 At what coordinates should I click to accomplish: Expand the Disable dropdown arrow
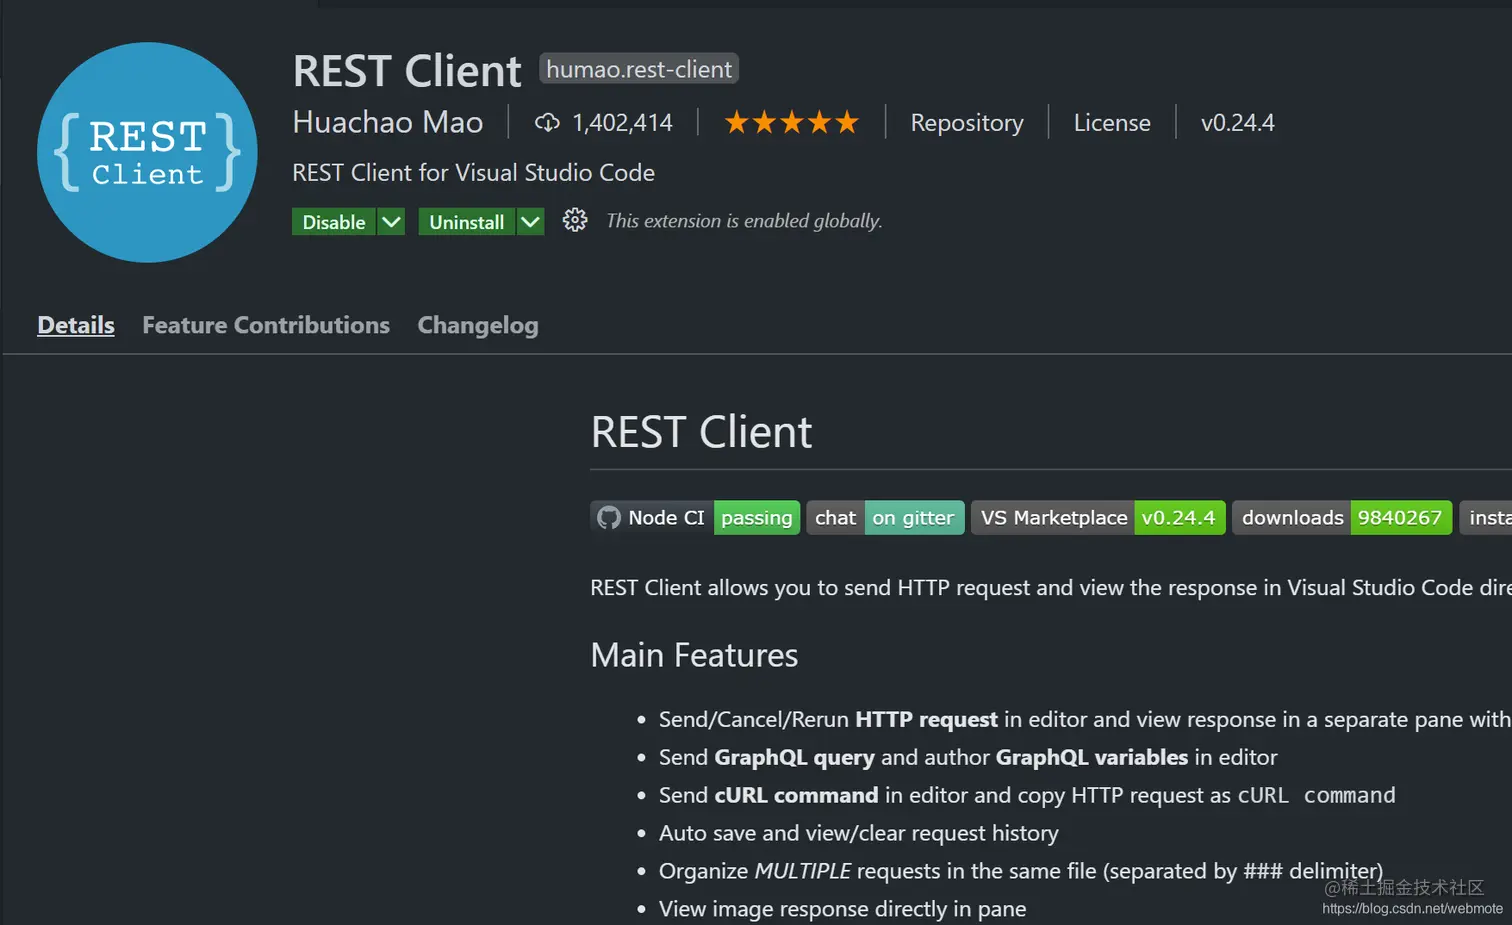click(x=391, y=222)
